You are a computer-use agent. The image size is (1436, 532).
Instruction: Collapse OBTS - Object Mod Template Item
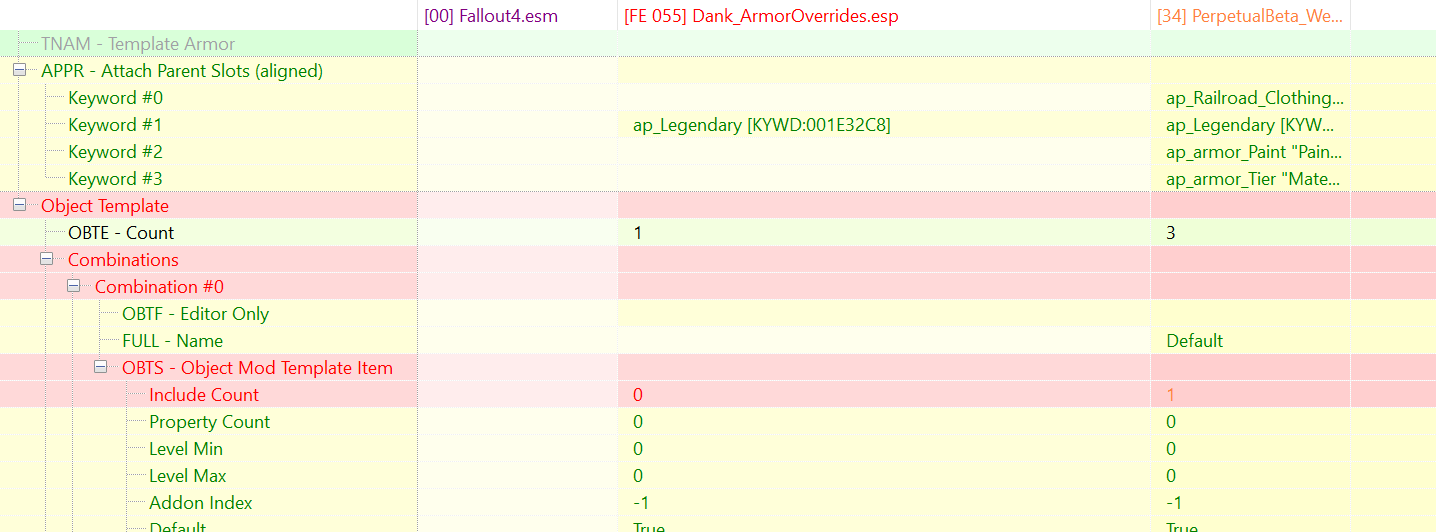click(100, 368)
